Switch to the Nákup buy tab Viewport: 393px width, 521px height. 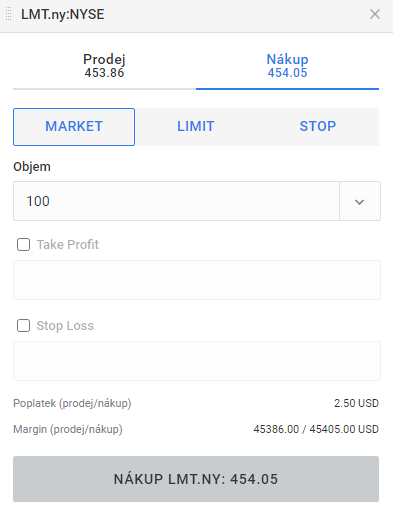pos(287,66)
